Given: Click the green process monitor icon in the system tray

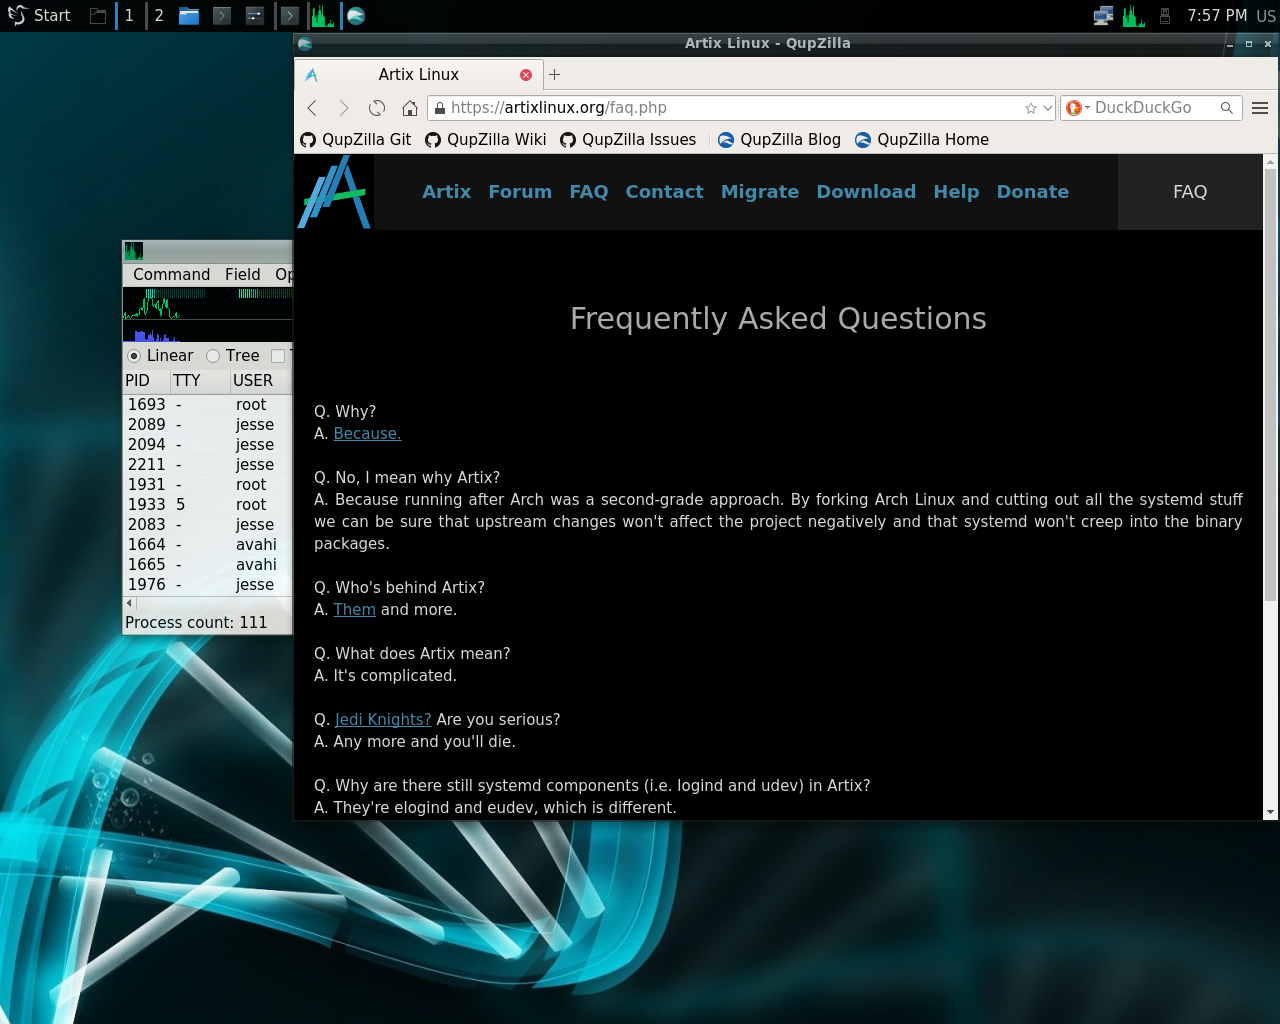Looking at the screenshot, I should (1134, 15).
